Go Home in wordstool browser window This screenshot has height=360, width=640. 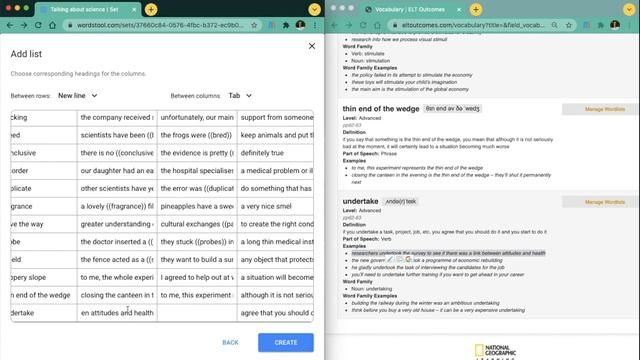tap(52, 25)
